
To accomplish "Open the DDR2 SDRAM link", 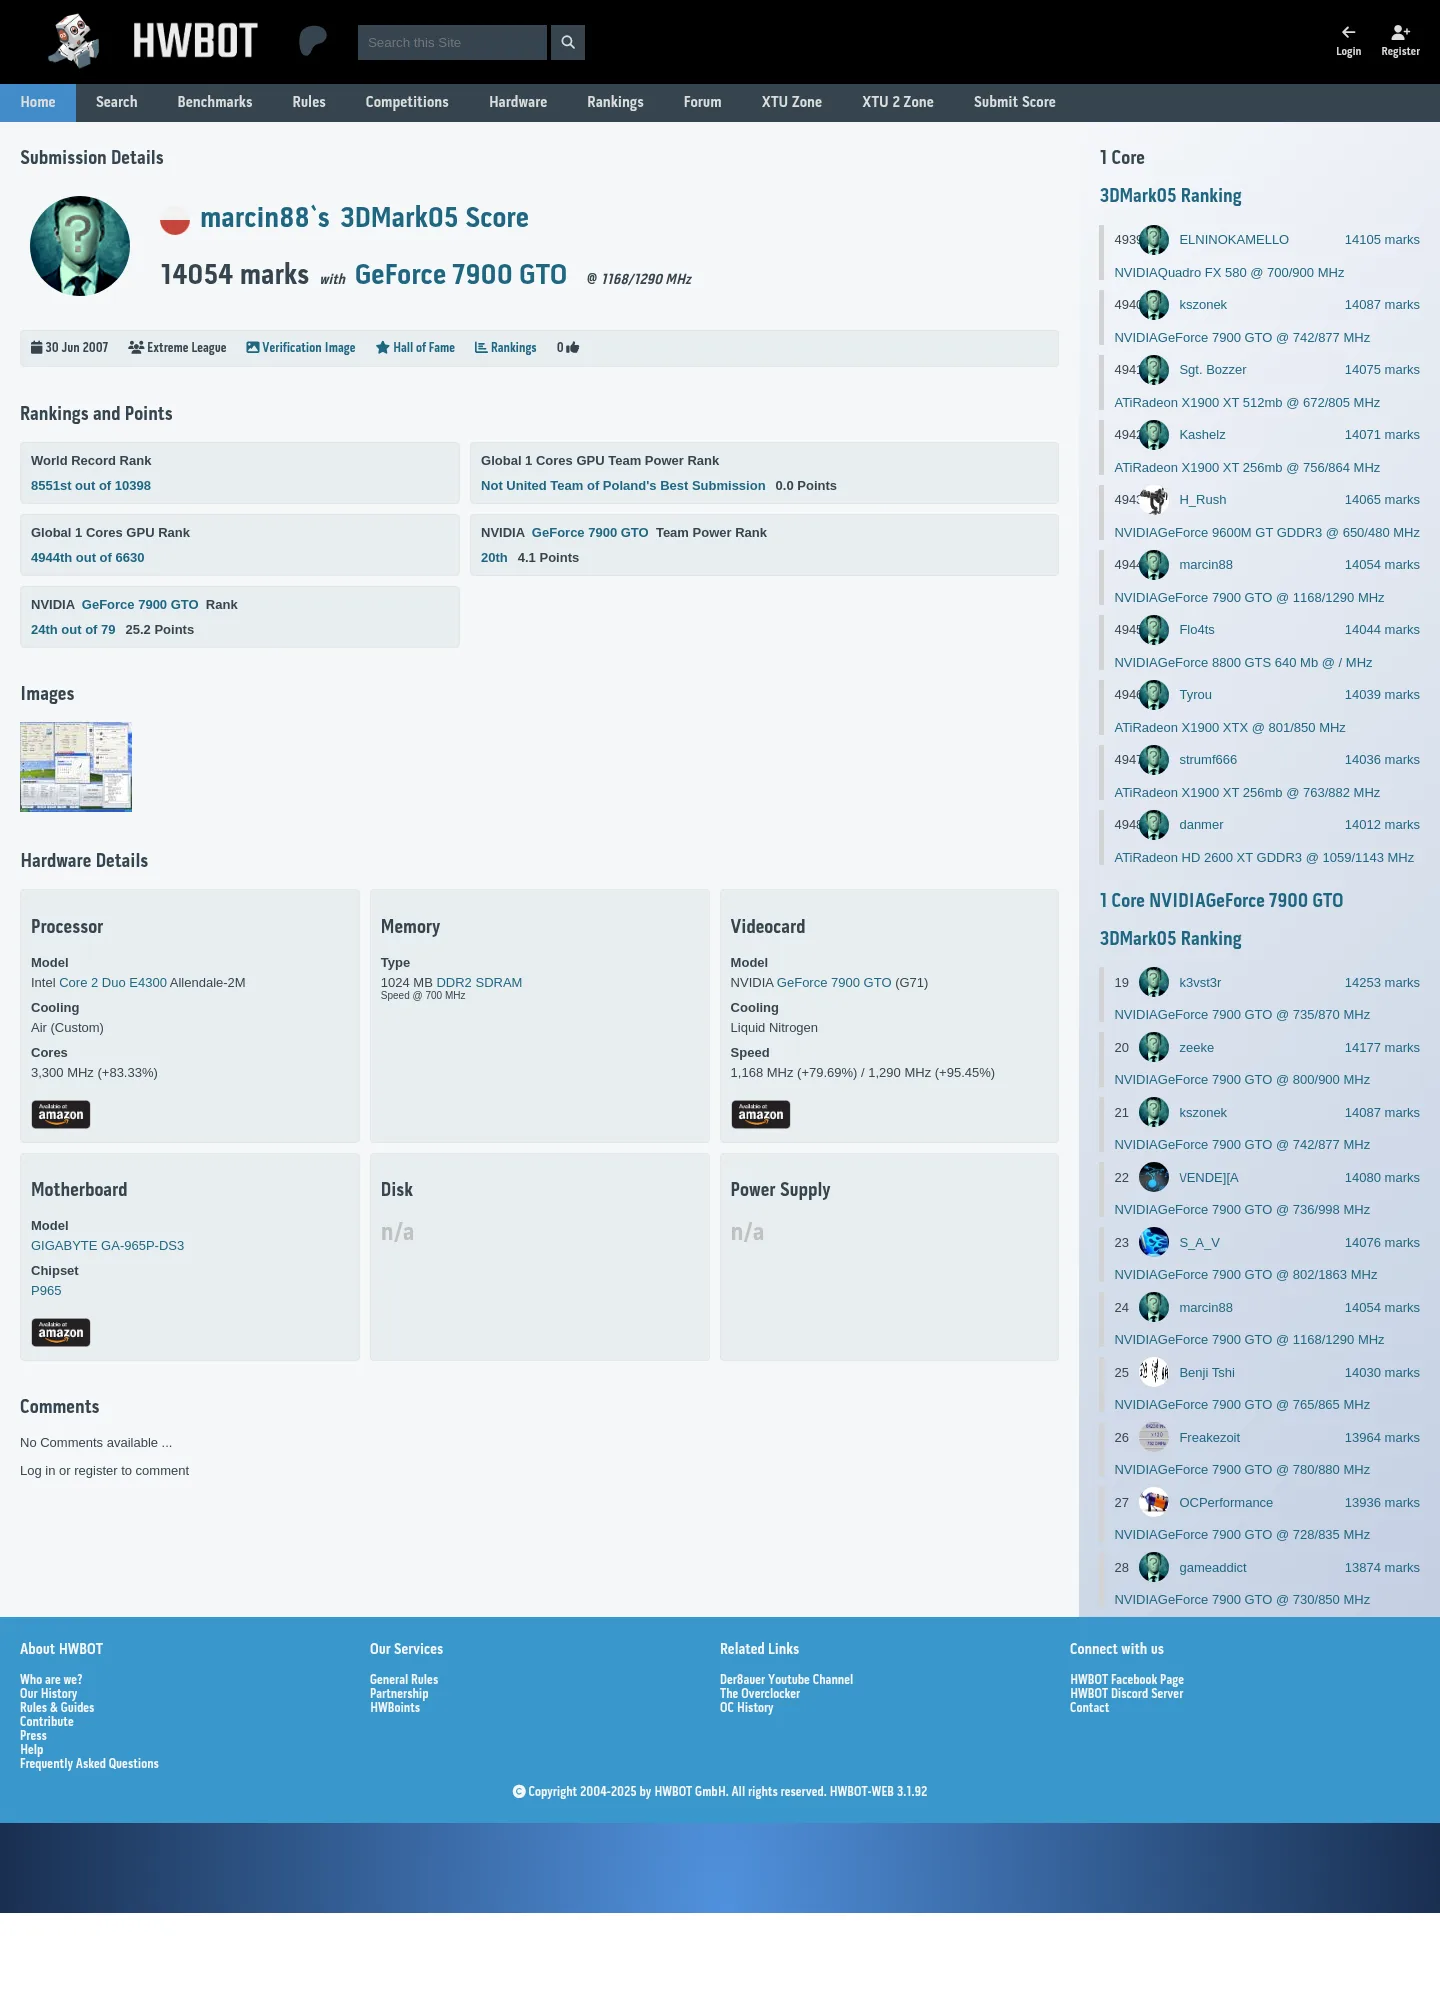I will (479, 983).
